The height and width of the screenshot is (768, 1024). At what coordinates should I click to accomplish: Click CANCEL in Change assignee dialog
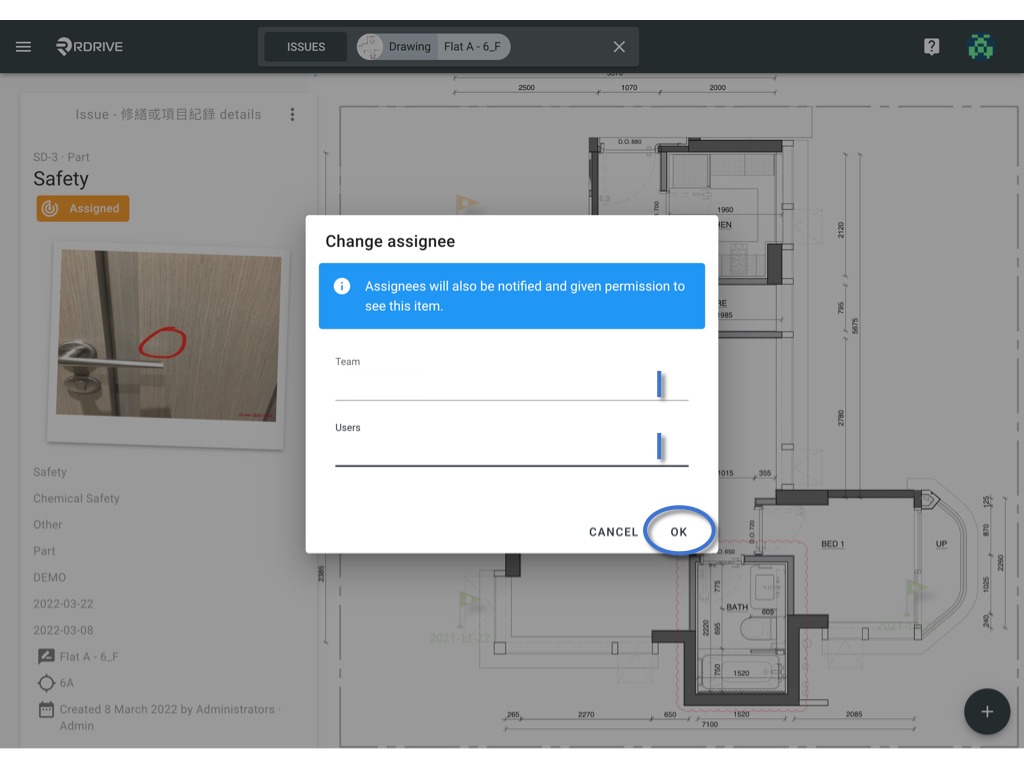tap(613, 532)
